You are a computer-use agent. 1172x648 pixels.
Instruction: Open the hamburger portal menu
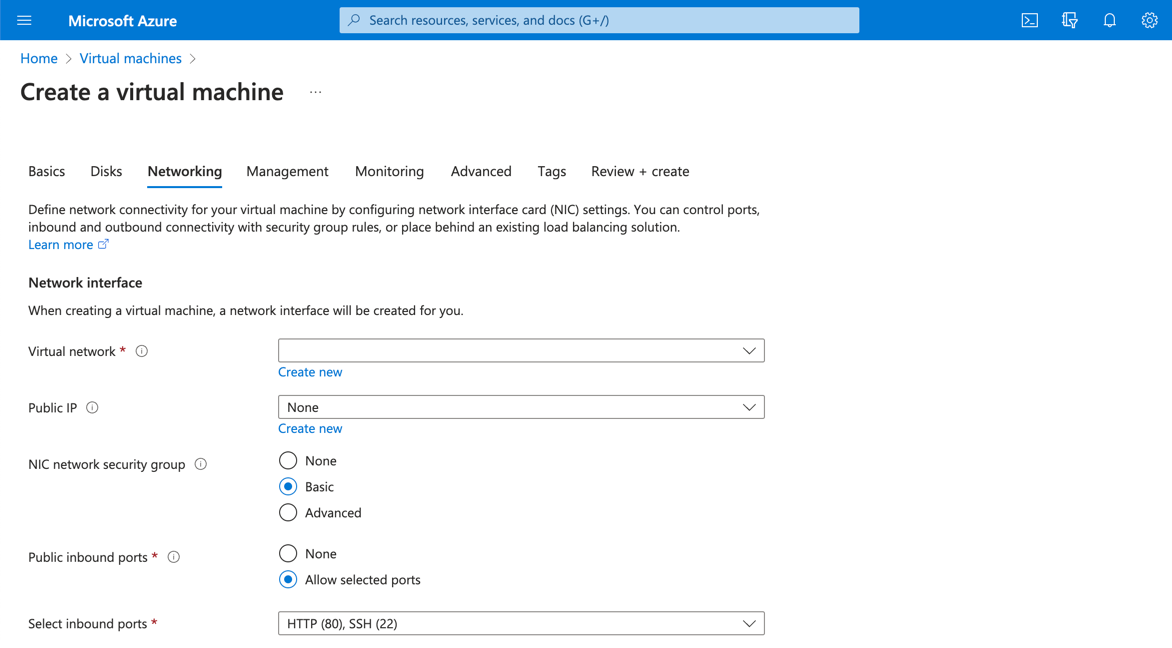click(x=24, y=20)
